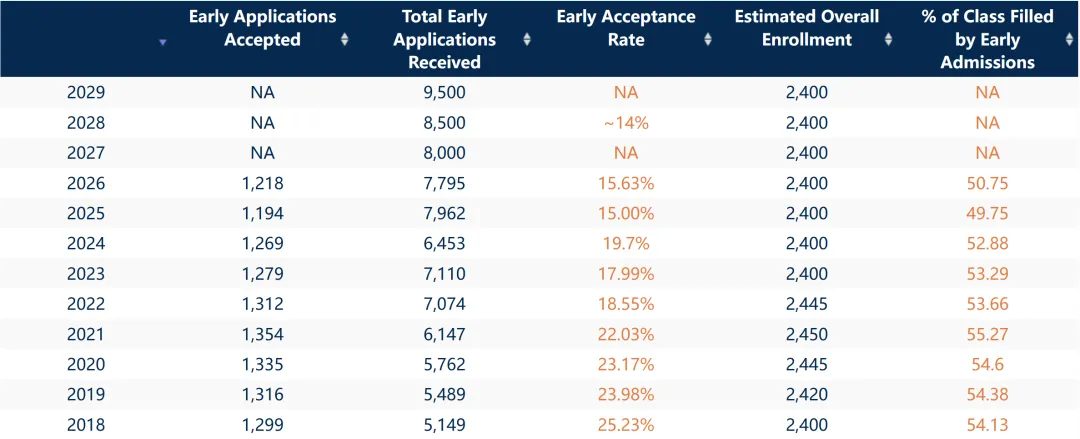This screenshot has height=439, width=1080.
Task: Toggle year column descending sort arrow
Action: tap(163, 43)
